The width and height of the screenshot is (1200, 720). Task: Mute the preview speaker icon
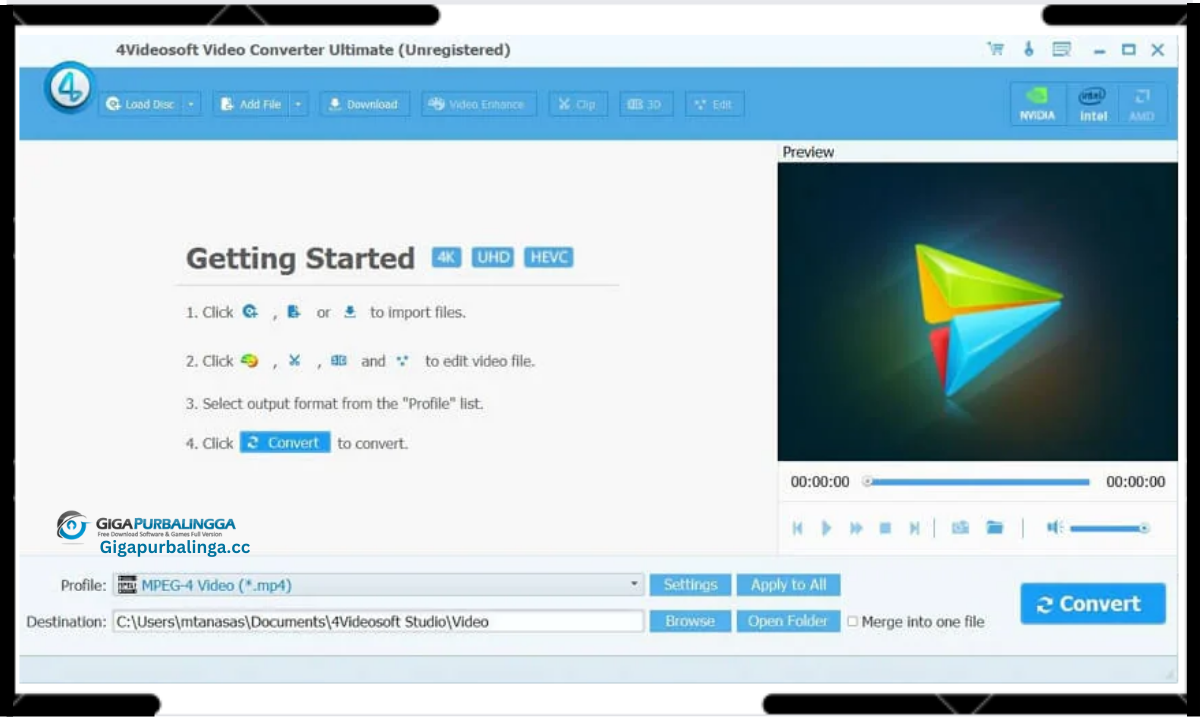(1054, 527)
